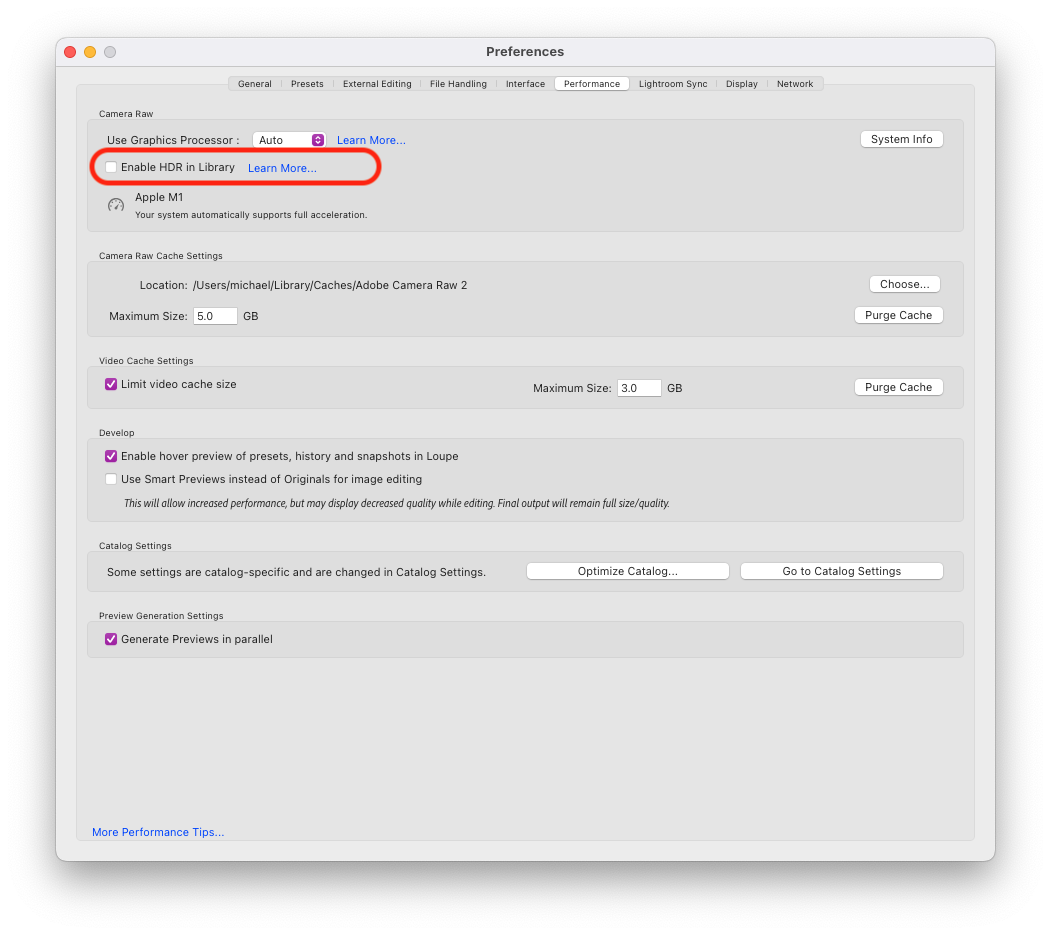Choose a new Camera Raw cache location

(904, 284)
